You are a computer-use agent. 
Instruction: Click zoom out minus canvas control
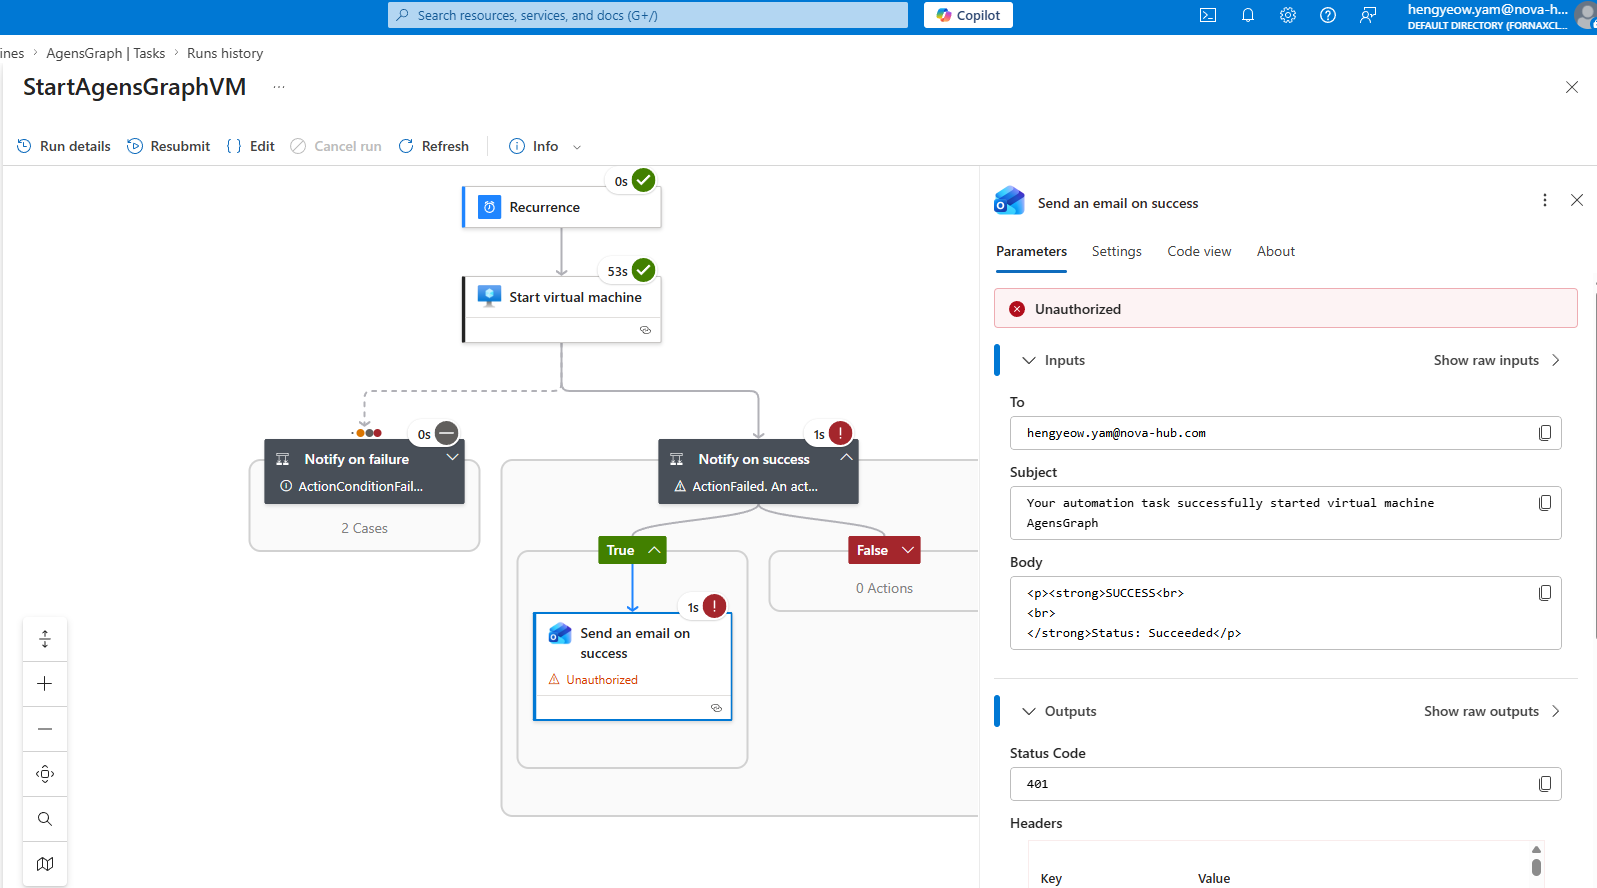tap(45, 729)
